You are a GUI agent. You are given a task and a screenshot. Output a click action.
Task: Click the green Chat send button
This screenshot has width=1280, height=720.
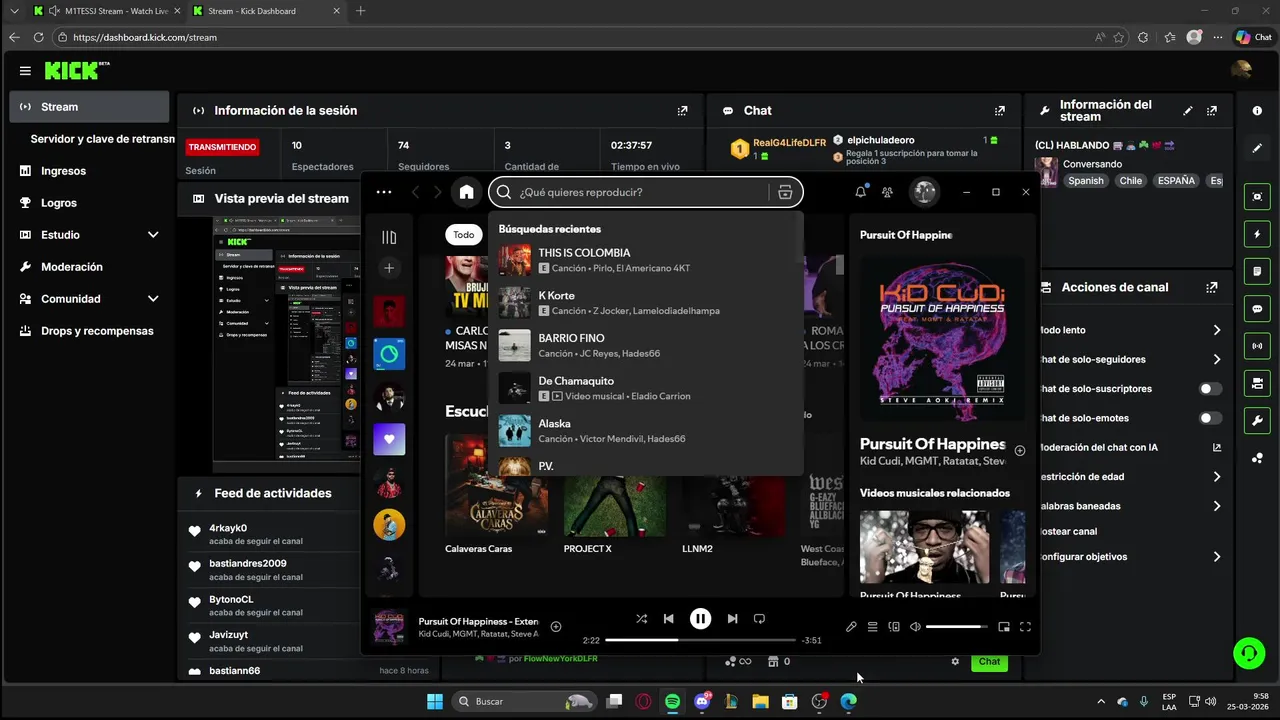(989, 661)
